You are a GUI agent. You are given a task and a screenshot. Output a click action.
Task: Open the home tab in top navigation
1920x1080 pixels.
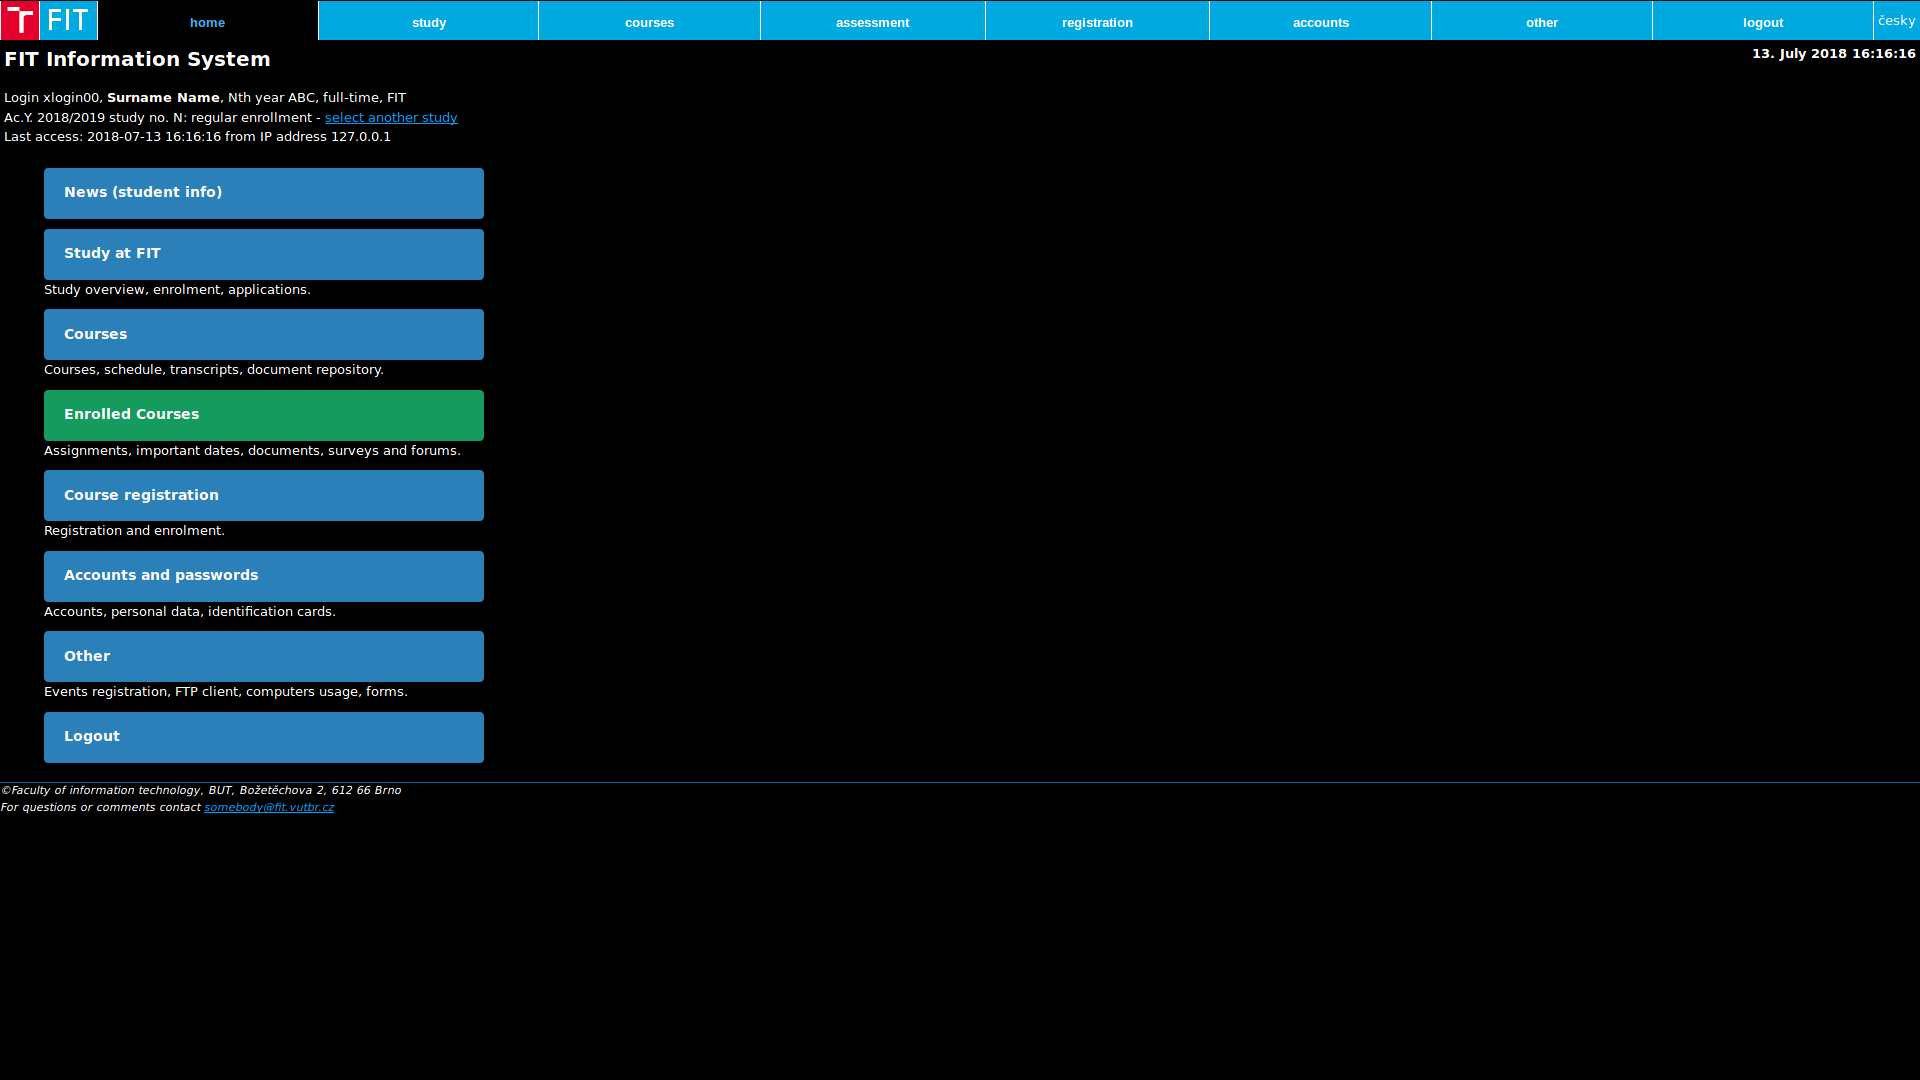coord(207,22)
